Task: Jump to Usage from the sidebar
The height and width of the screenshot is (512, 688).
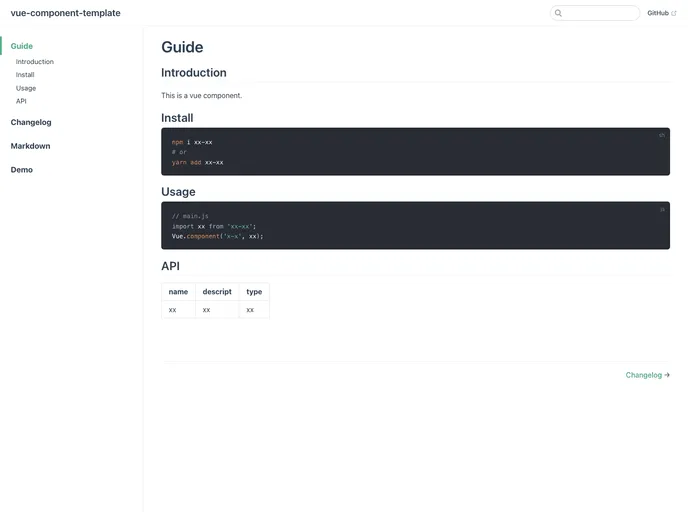Action: 26,88
